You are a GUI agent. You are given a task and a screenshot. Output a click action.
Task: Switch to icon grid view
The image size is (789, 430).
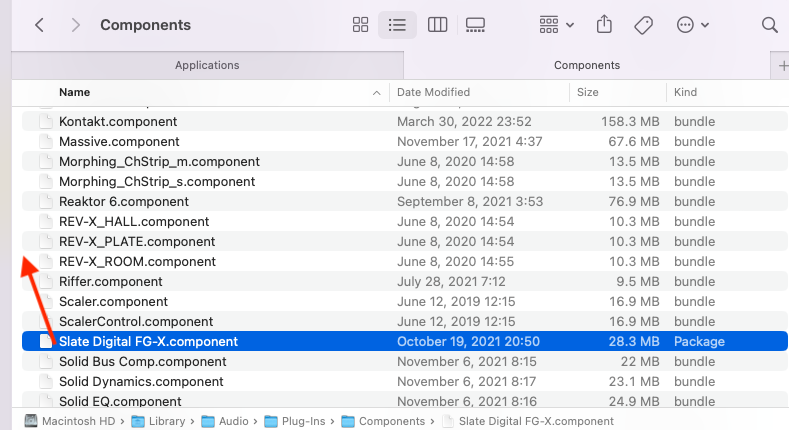(x=361, y=25)
